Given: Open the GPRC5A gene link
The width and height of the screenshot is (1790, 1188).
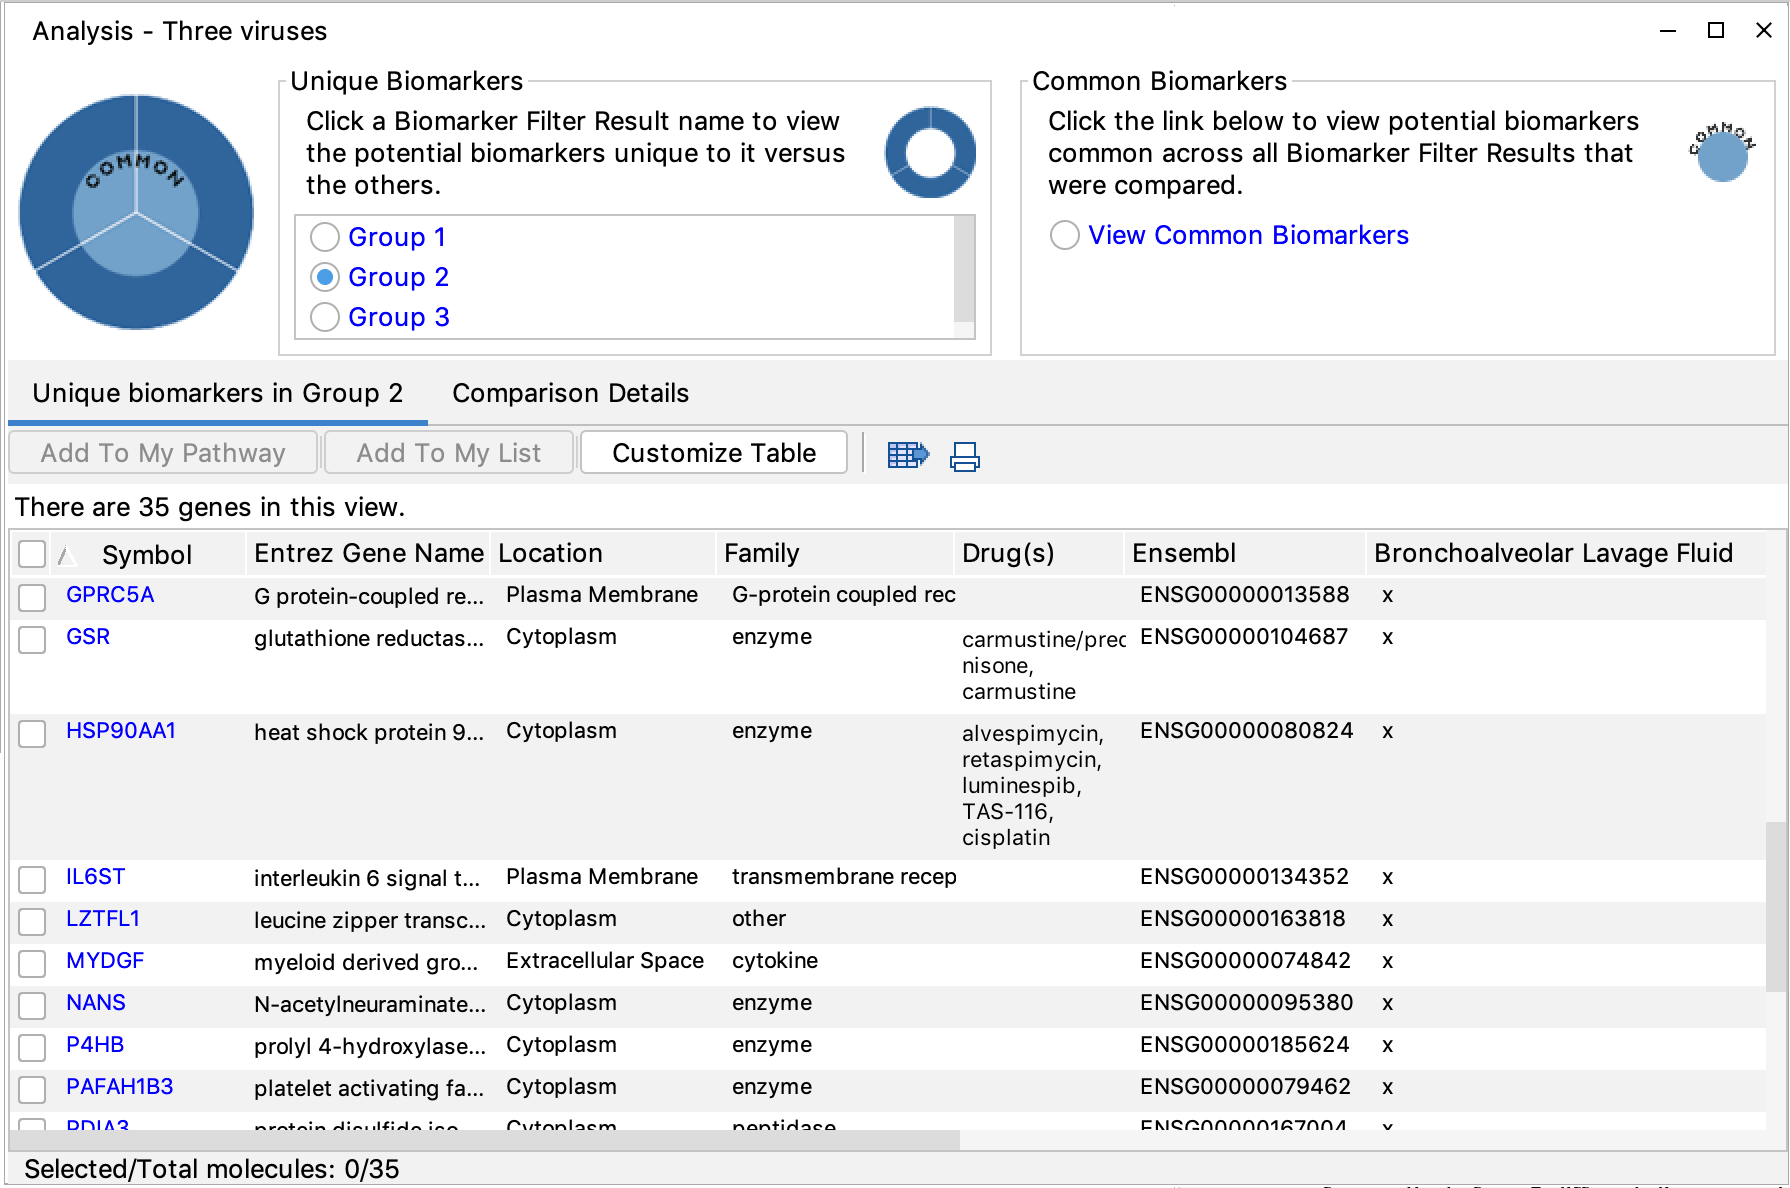Looking at the screenshot, I should [110, 595].
